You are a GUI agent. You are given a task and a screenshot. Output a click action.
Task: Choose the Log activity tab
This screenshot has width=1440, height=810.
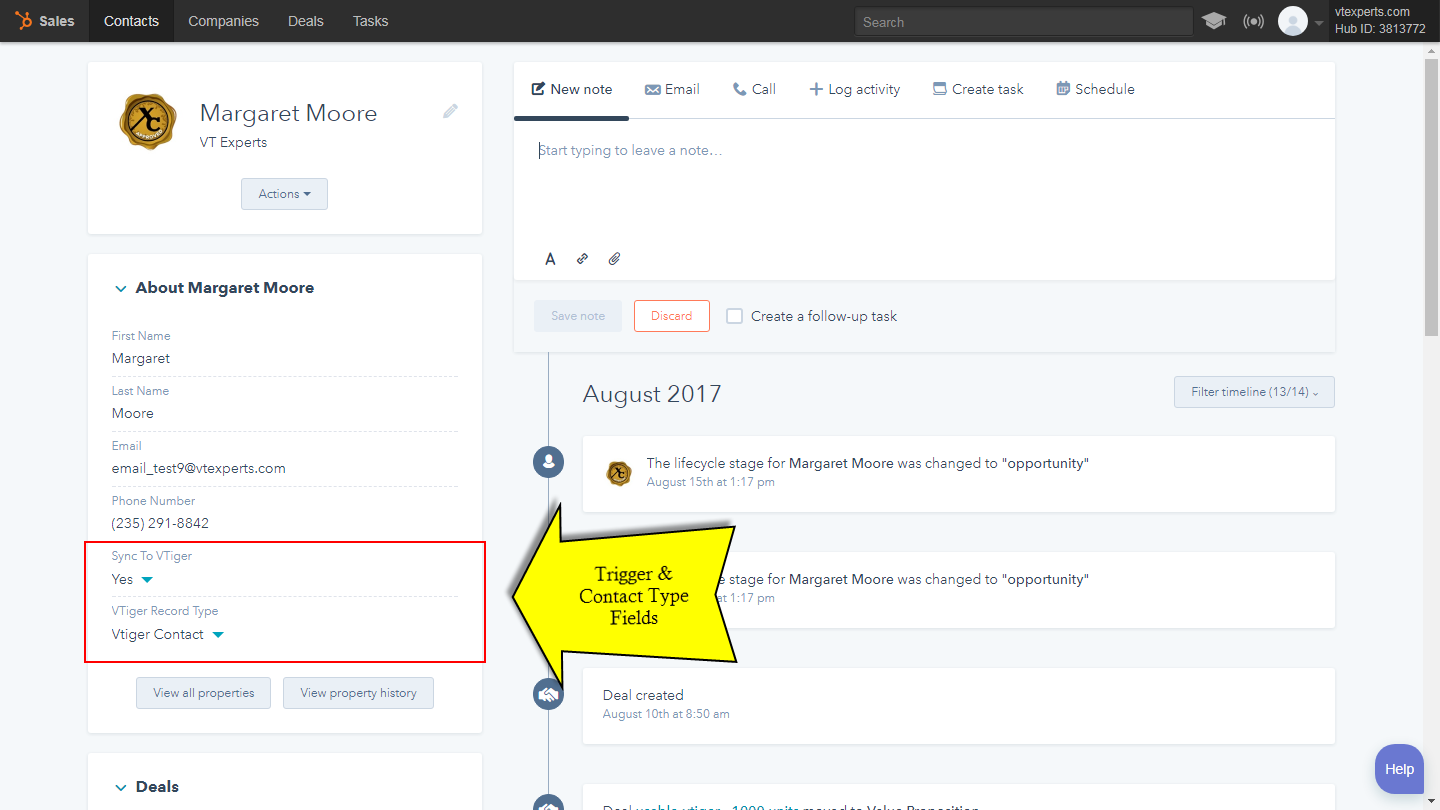(x=854, y=89)
